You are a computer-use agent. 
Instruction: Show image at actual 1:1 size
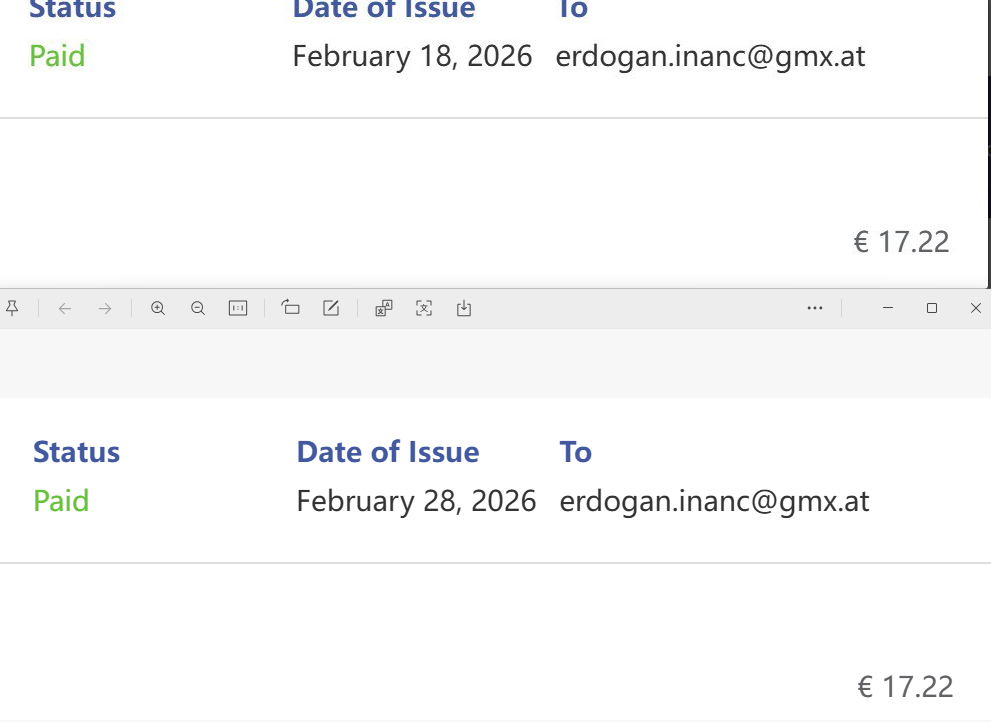(238, 309)
